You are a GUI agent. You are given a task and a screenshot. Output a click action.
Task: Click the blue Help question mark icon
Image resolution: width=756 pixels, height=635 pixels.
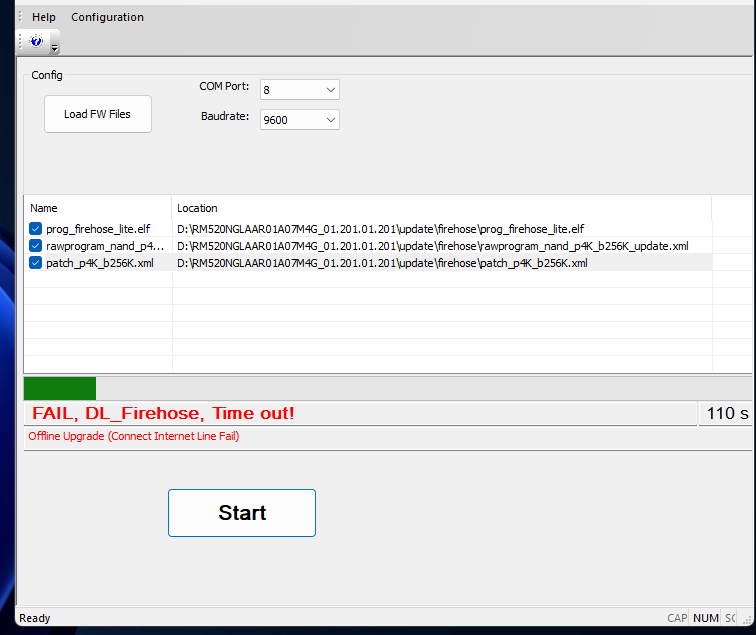(36, 41)
